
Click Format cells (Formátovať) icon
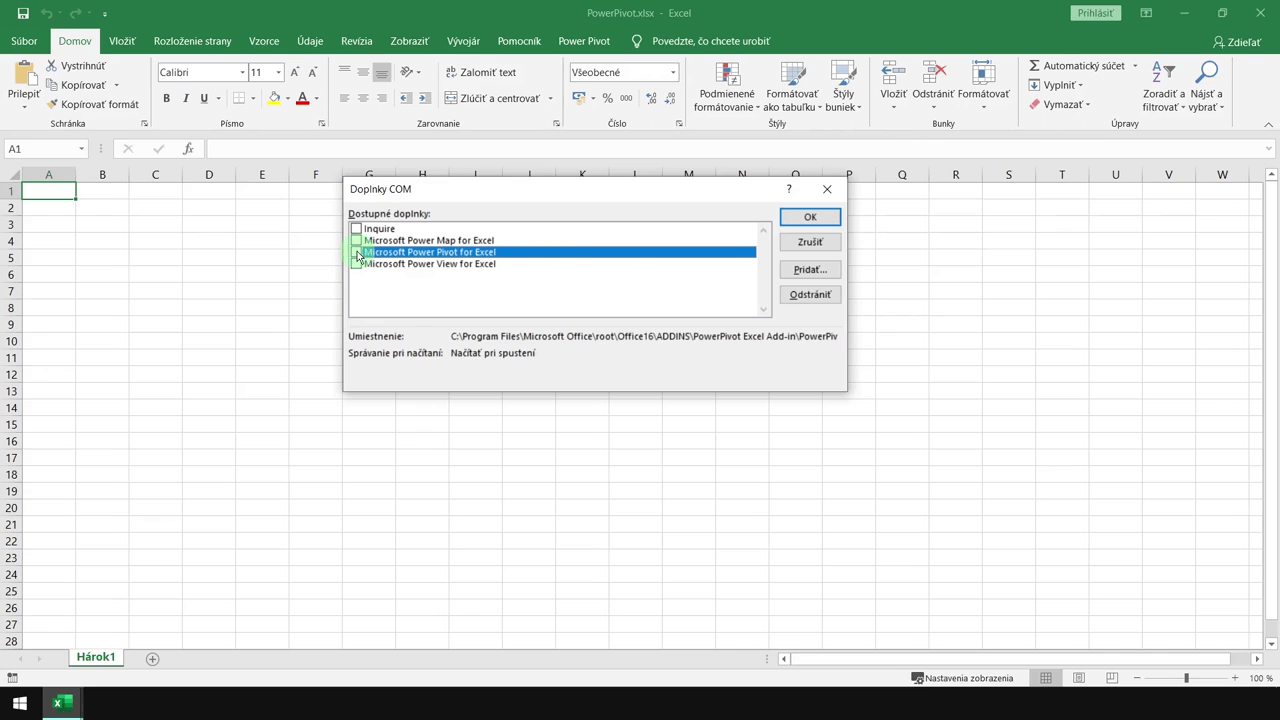click(x=983, y=73)
